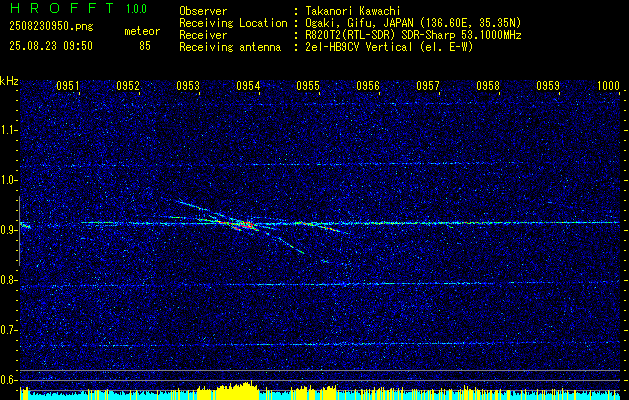Click the Receiving Location label

pos(233,23)
